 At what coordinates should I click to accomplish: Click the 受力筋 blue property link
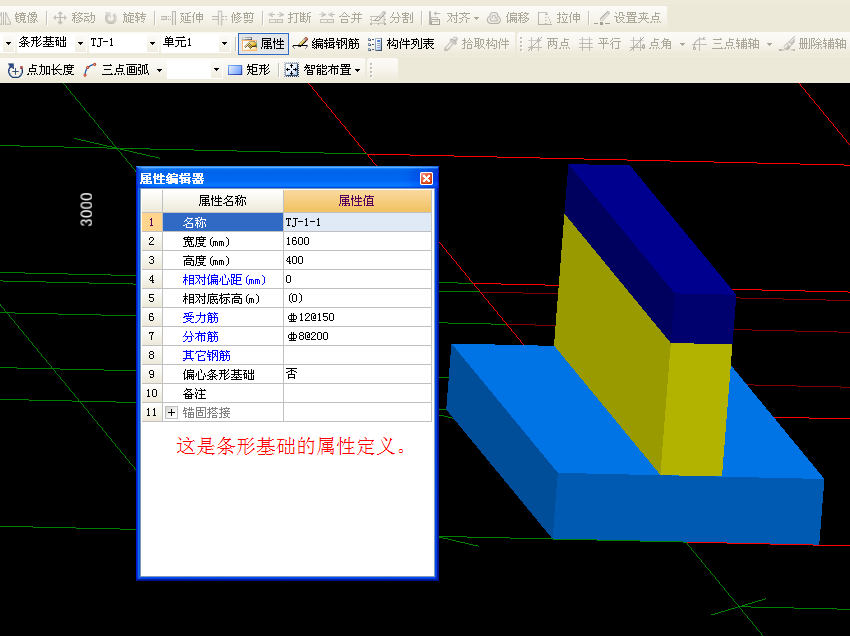point(201,318)
